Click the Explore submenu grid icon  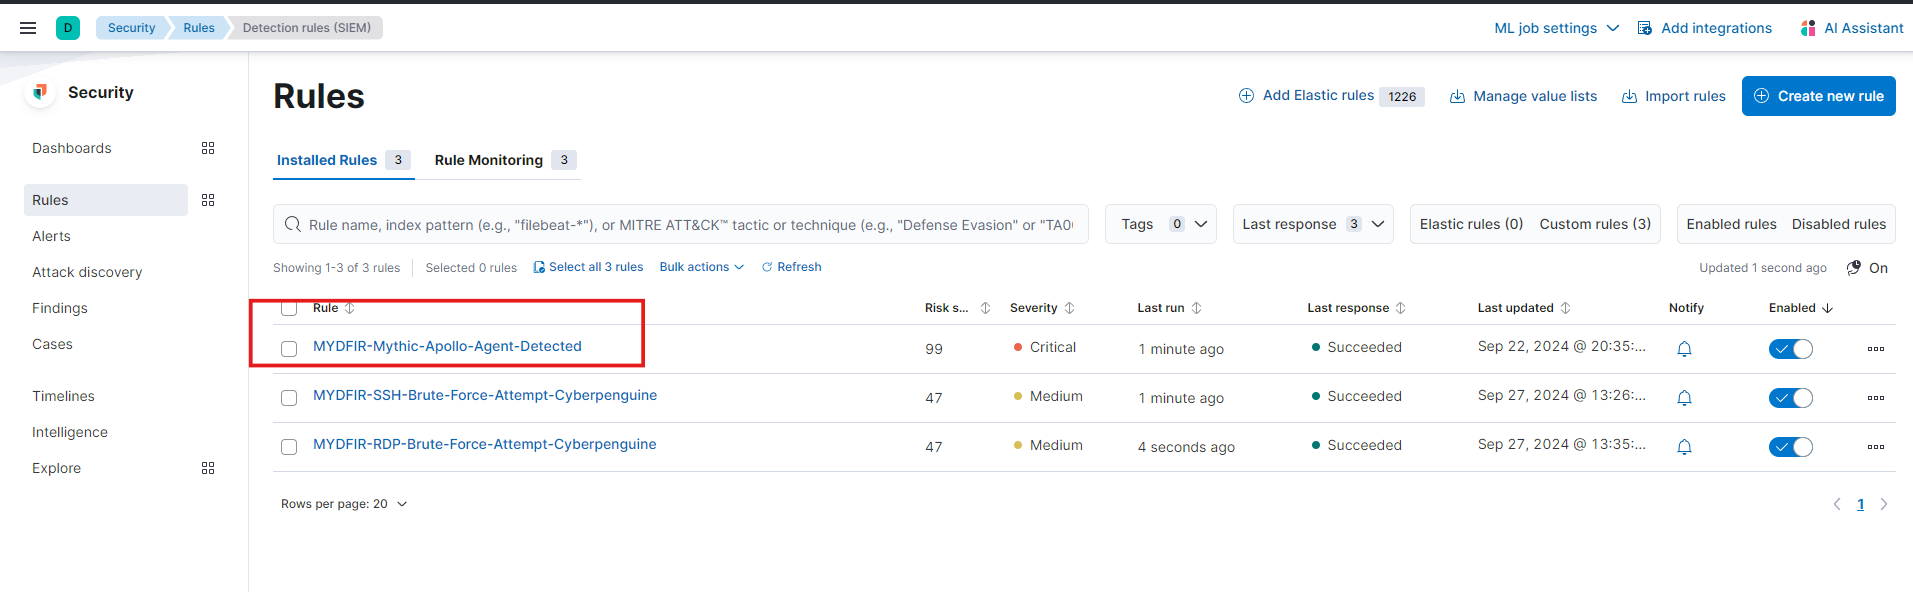(208, 468)
